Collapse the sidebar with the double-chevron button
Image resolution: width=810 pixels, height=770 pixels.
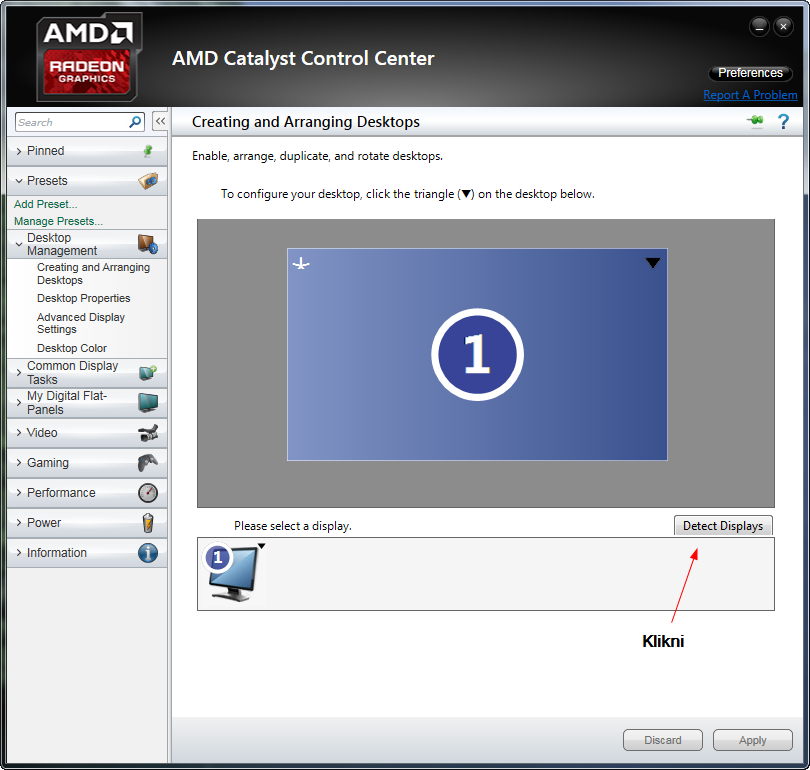[160, 121]
